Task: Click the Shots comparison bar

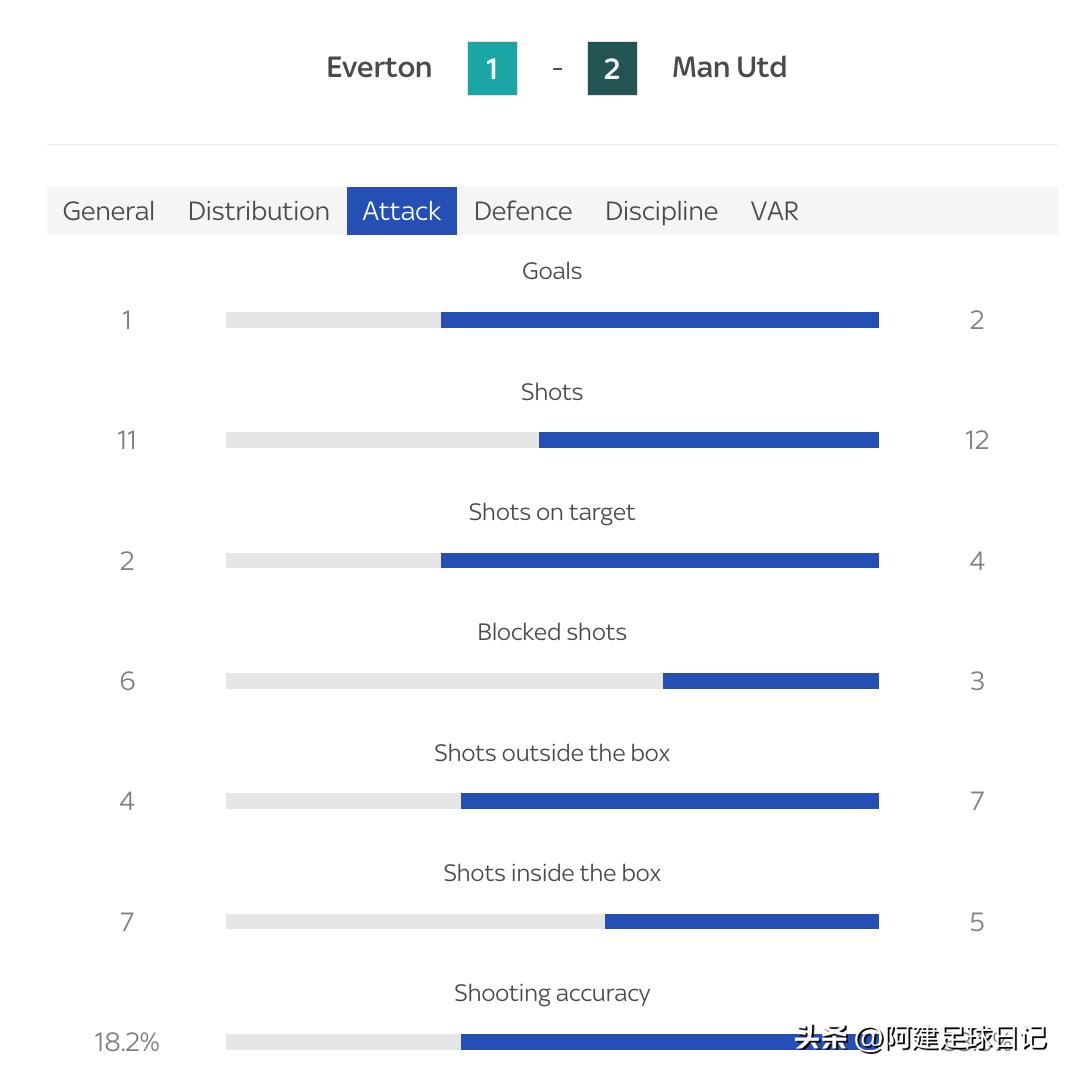Action: pyautogui.click(x=552, y=440)
